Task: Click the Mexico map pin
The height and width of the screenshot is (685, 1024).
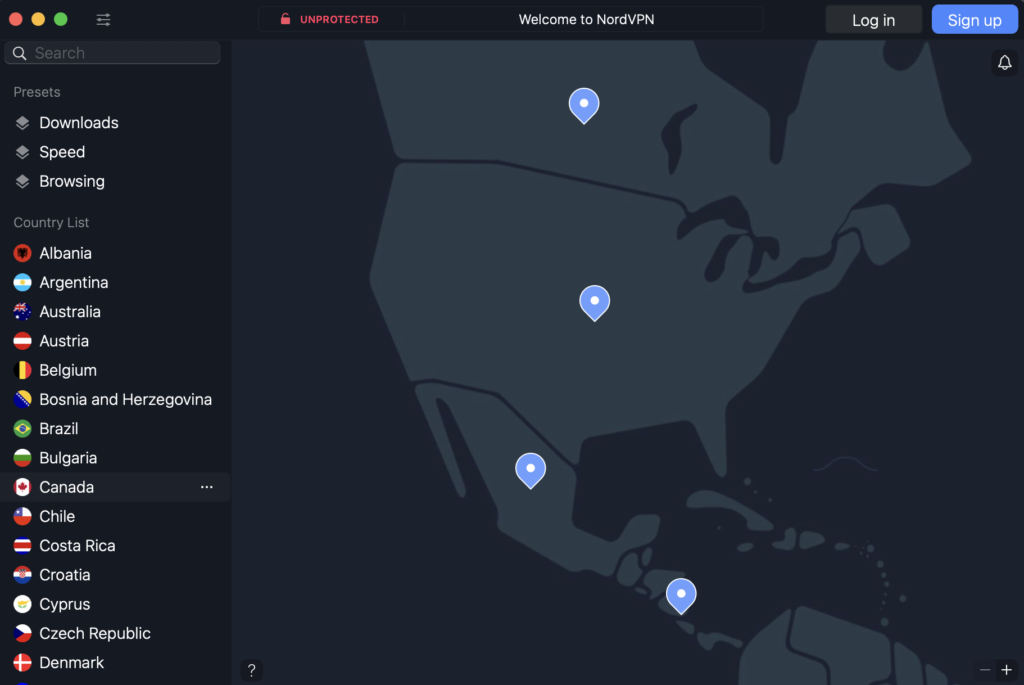Action: click(530, 470)
